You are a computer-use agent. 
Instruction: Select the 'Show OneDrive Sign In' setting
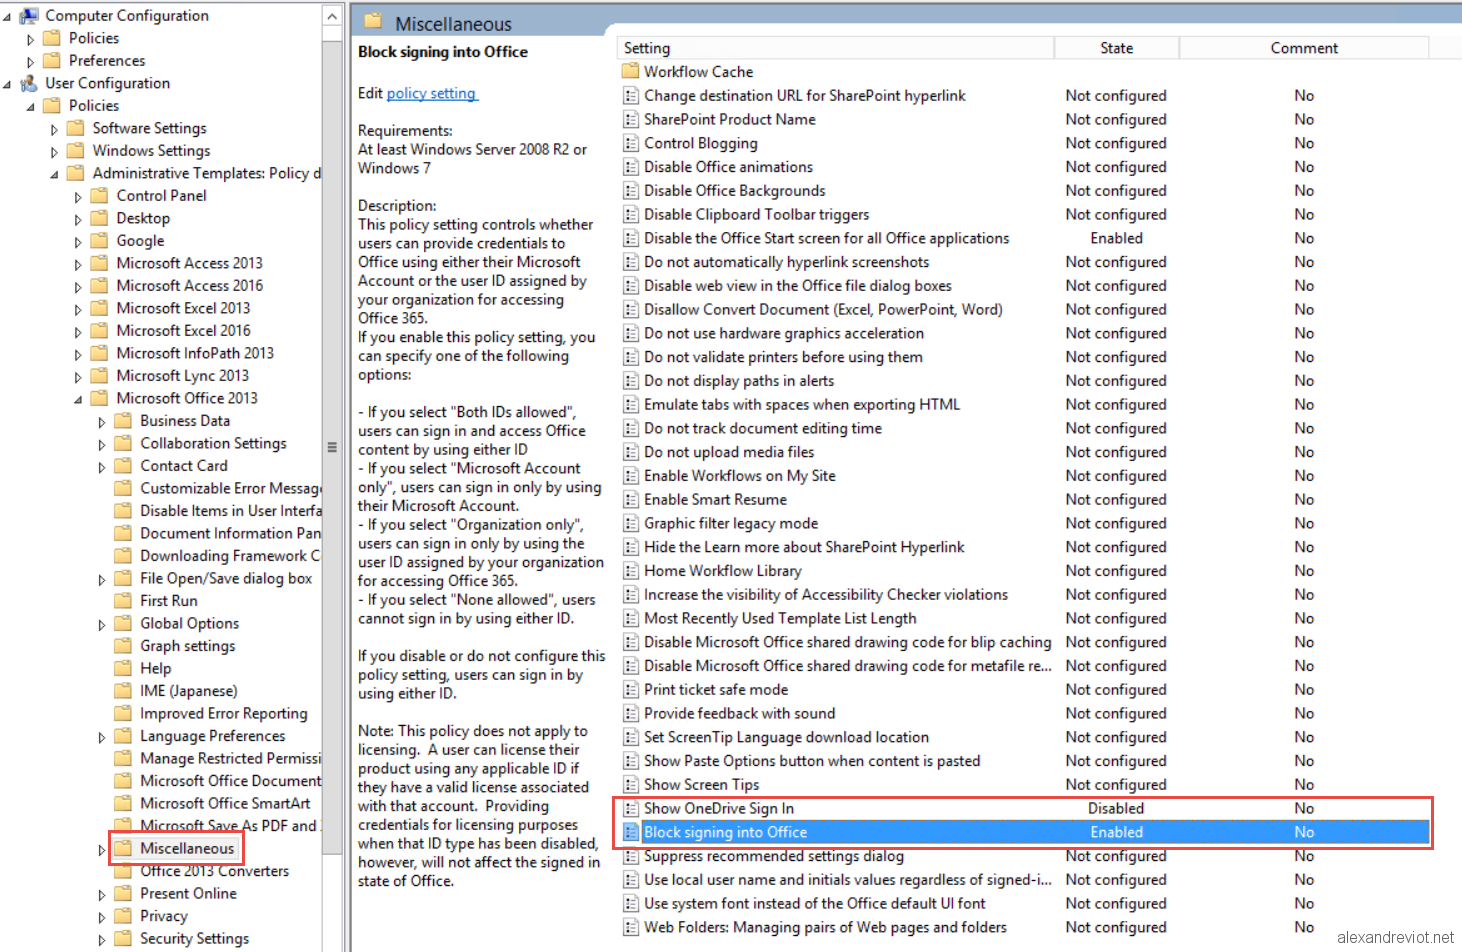point(719,809)
